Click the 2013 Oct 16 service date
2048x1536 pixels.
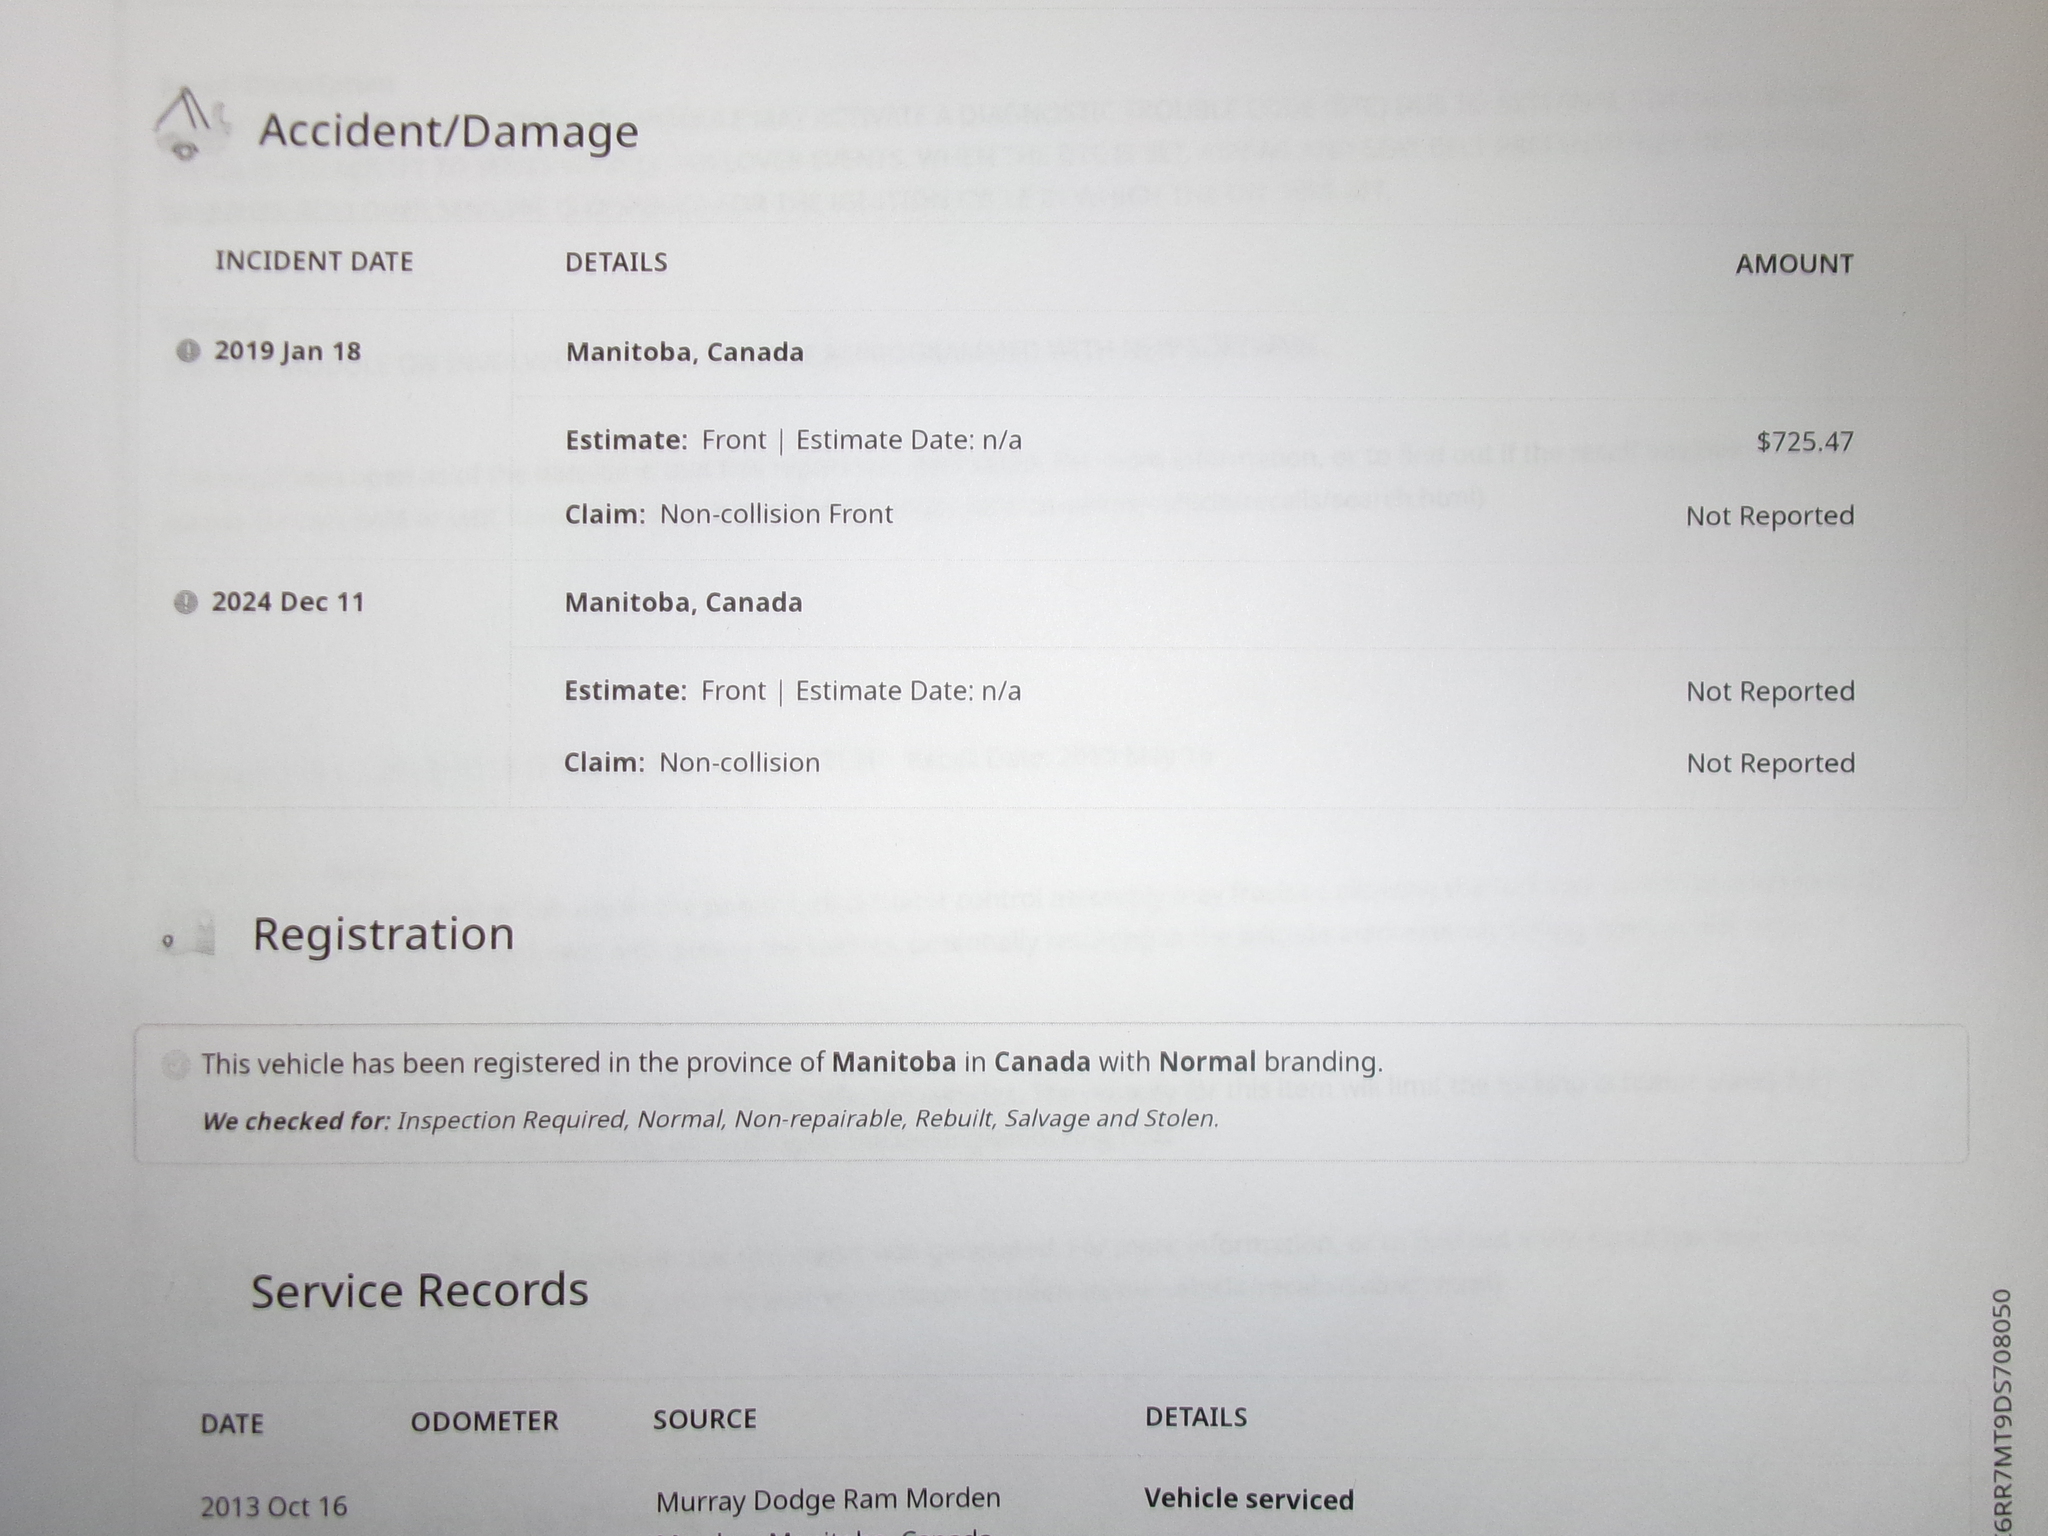(274, 1506)
